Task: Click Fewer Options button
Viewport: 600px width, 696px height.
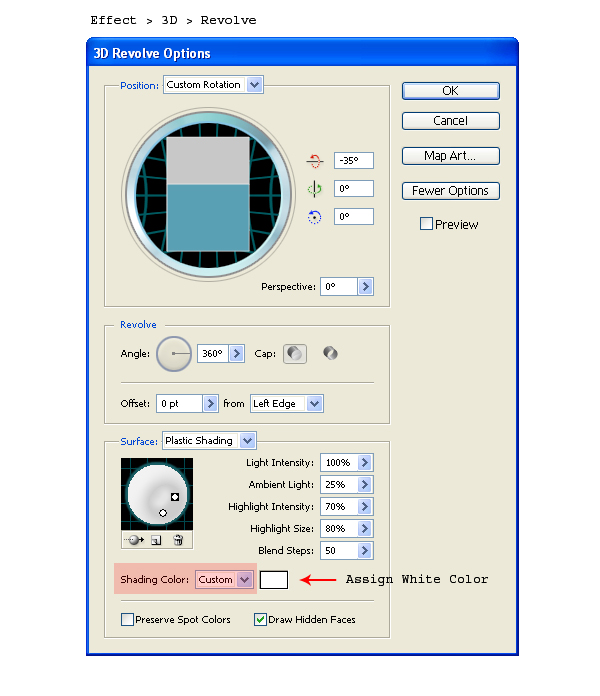Action: click(451, 191)
